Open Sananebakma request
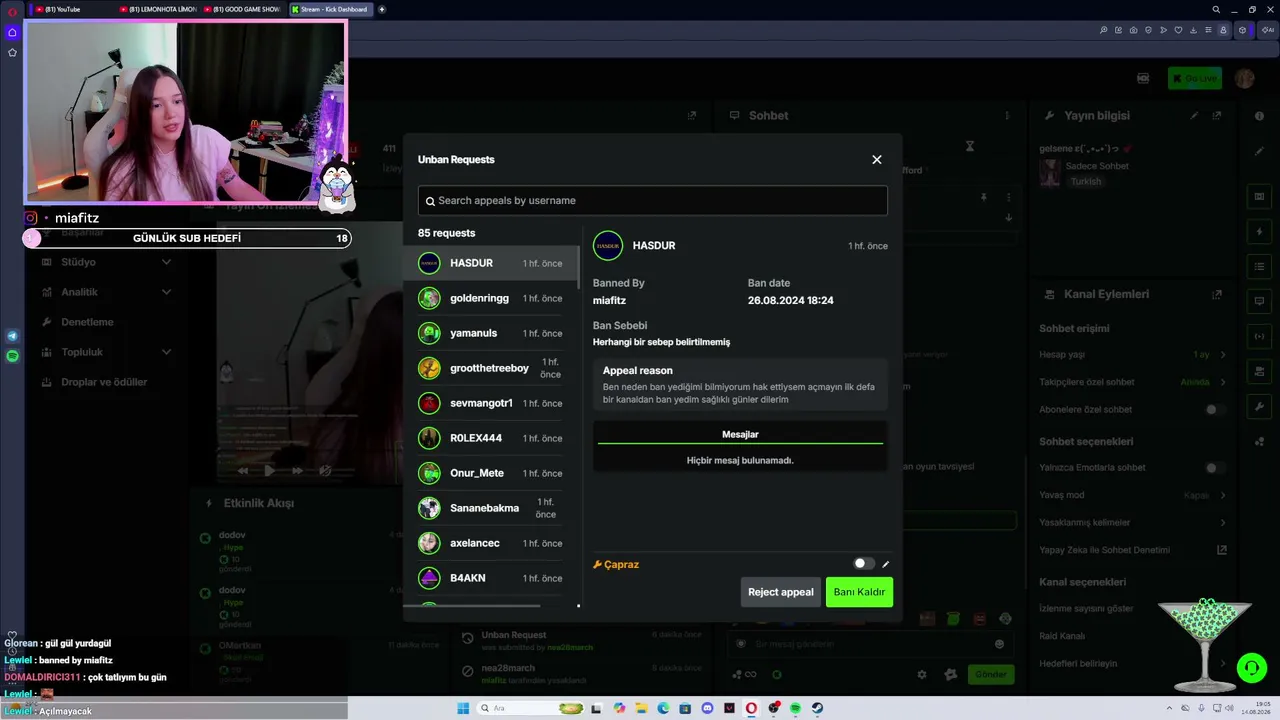The width and height of the screenshot is (1280, 720). click(x=491, y=508)
